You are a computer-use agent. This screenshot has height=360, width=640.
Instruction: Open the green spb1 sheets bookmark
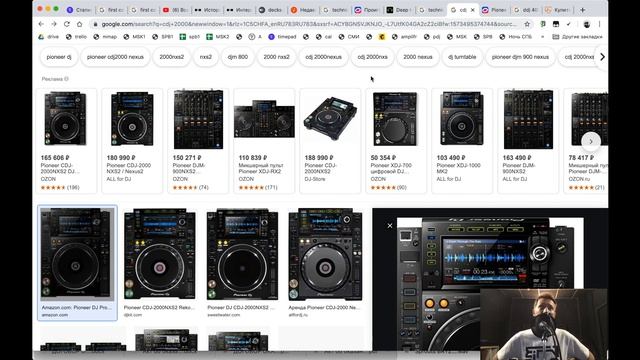click(x=190, y=37)
